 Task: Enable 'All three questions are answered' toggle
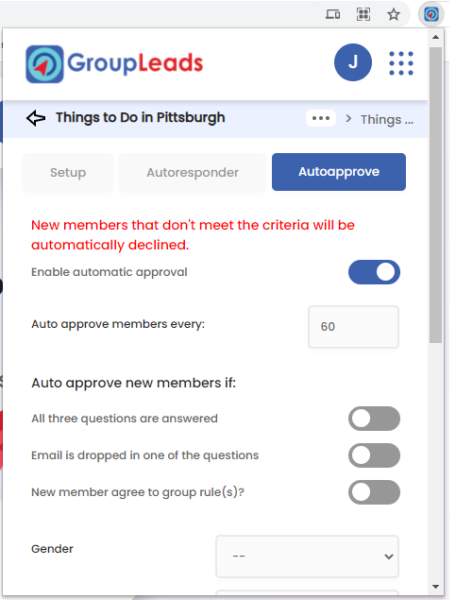pyautogui.click(x=374, y=418)
